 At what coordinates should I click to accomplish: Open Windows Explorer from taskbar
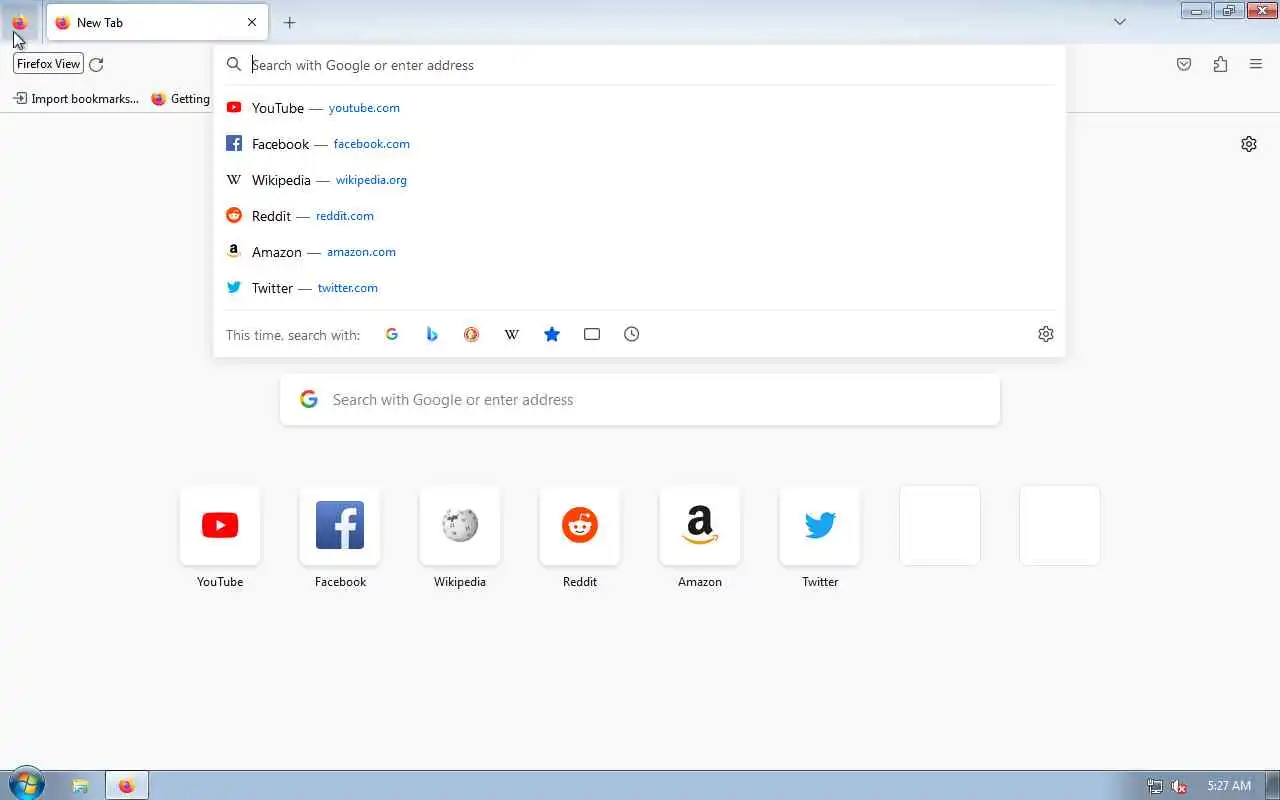[x=81, y=786]
